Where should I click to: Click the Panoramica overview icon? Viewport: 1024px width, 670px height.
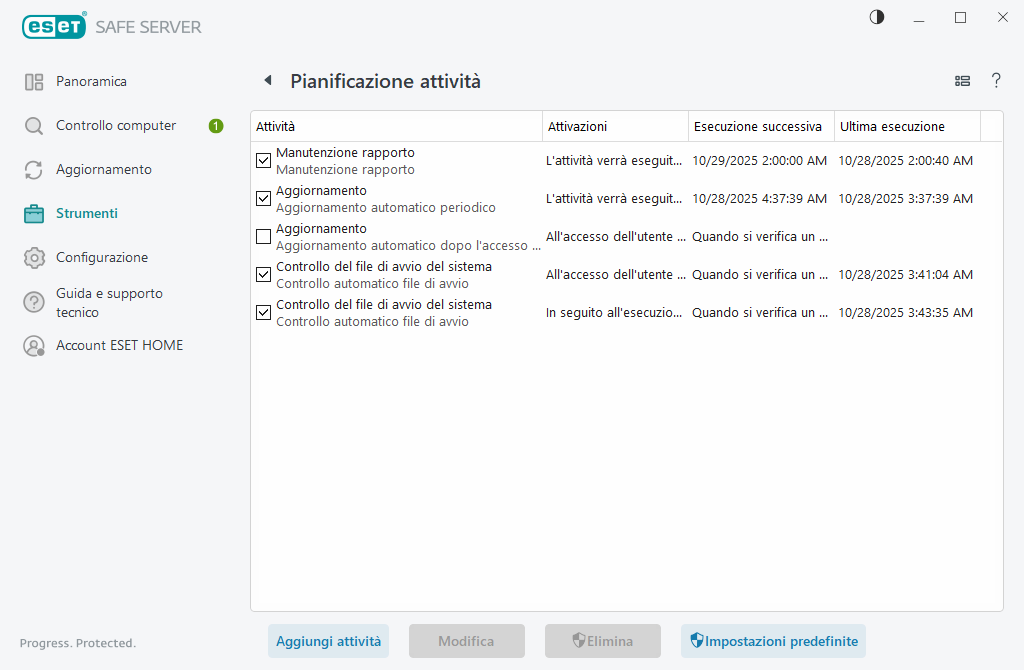click(34, 82)
